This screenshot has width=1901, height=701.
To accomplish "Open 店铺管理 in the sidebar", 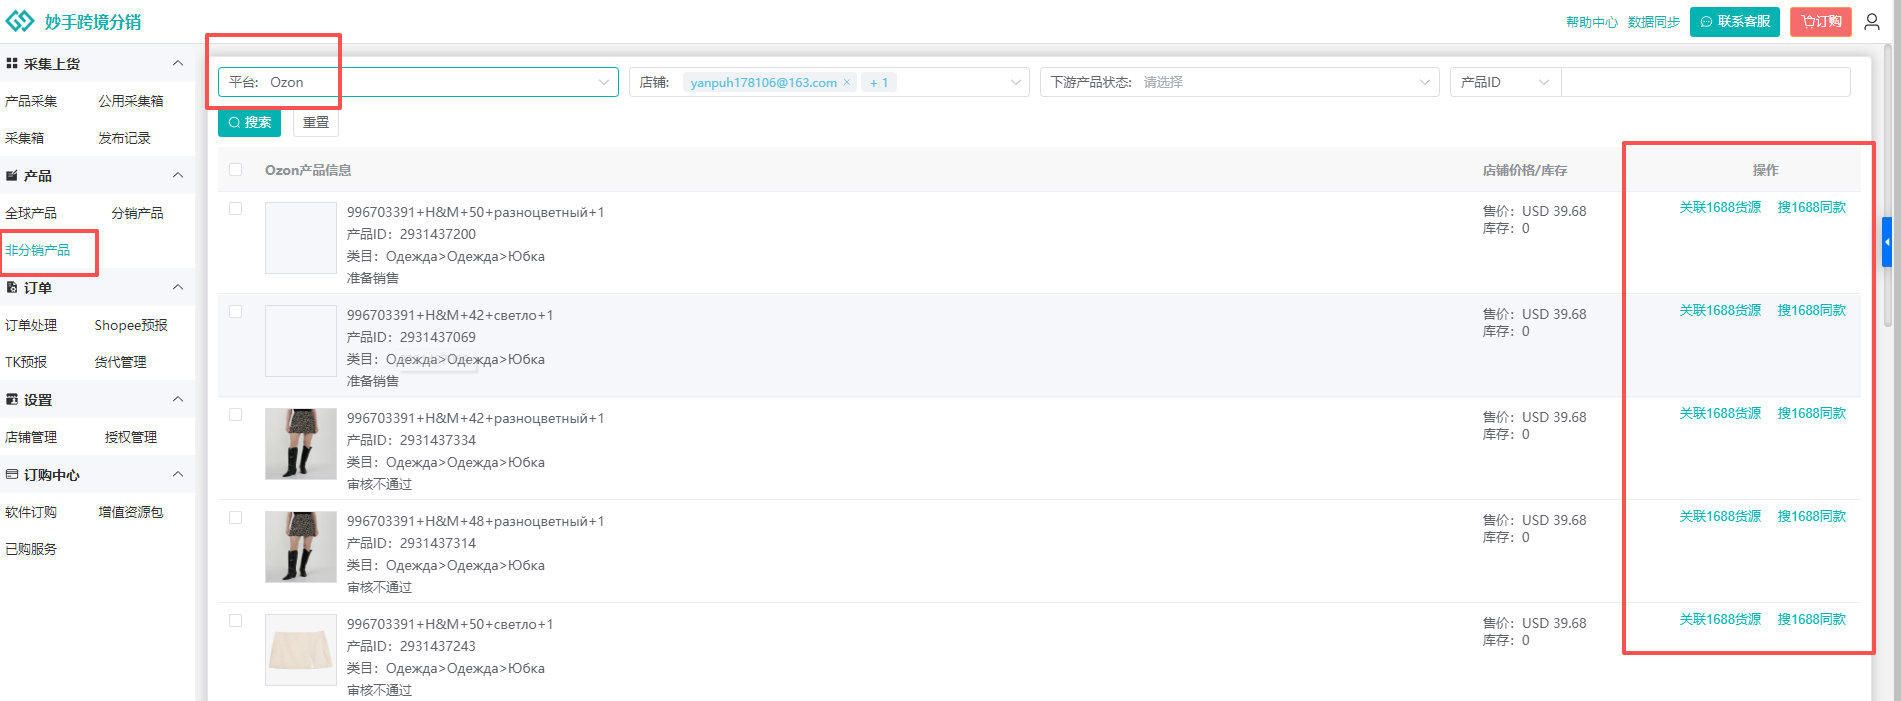I will pyautogui.click(x=31, y=437).
